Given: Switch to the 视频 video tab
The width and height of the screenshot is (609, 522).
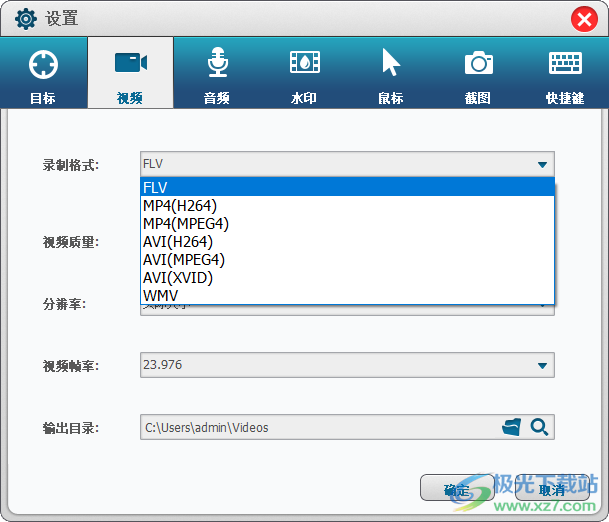Looking at the screenshot, I should (130, 73).
